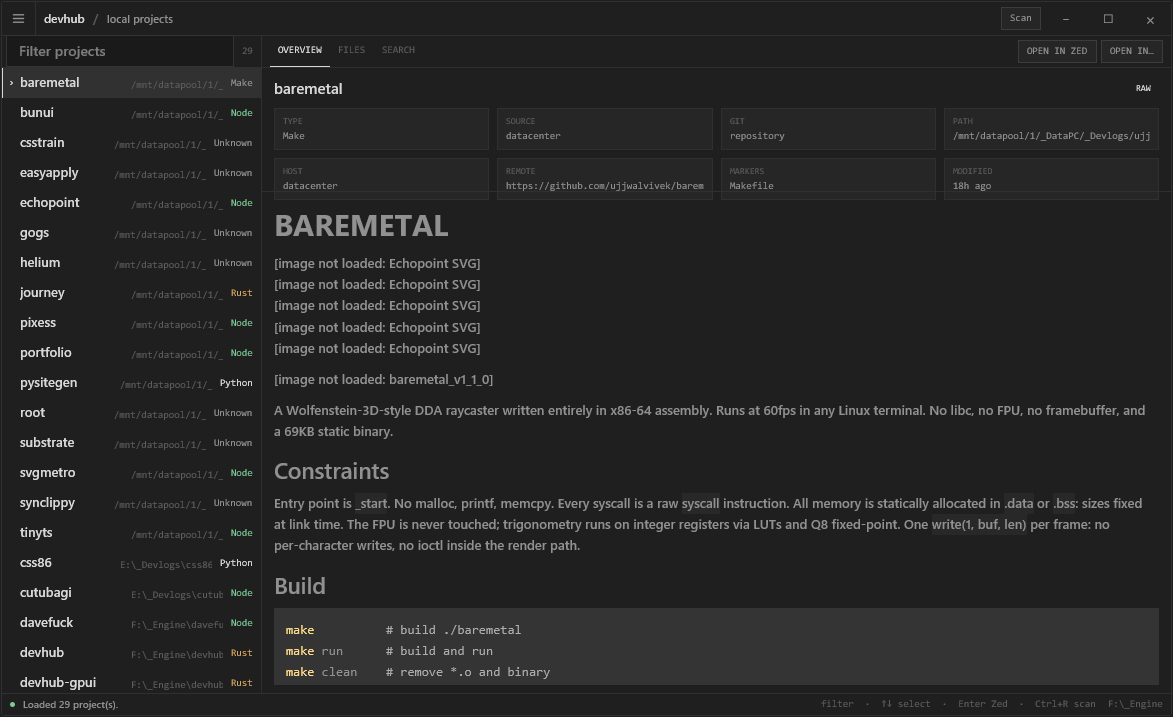Viewport: 1173px width, 717px height.
Task: Click the BAREMETAL readme heading
Action: tap(361, 225)
